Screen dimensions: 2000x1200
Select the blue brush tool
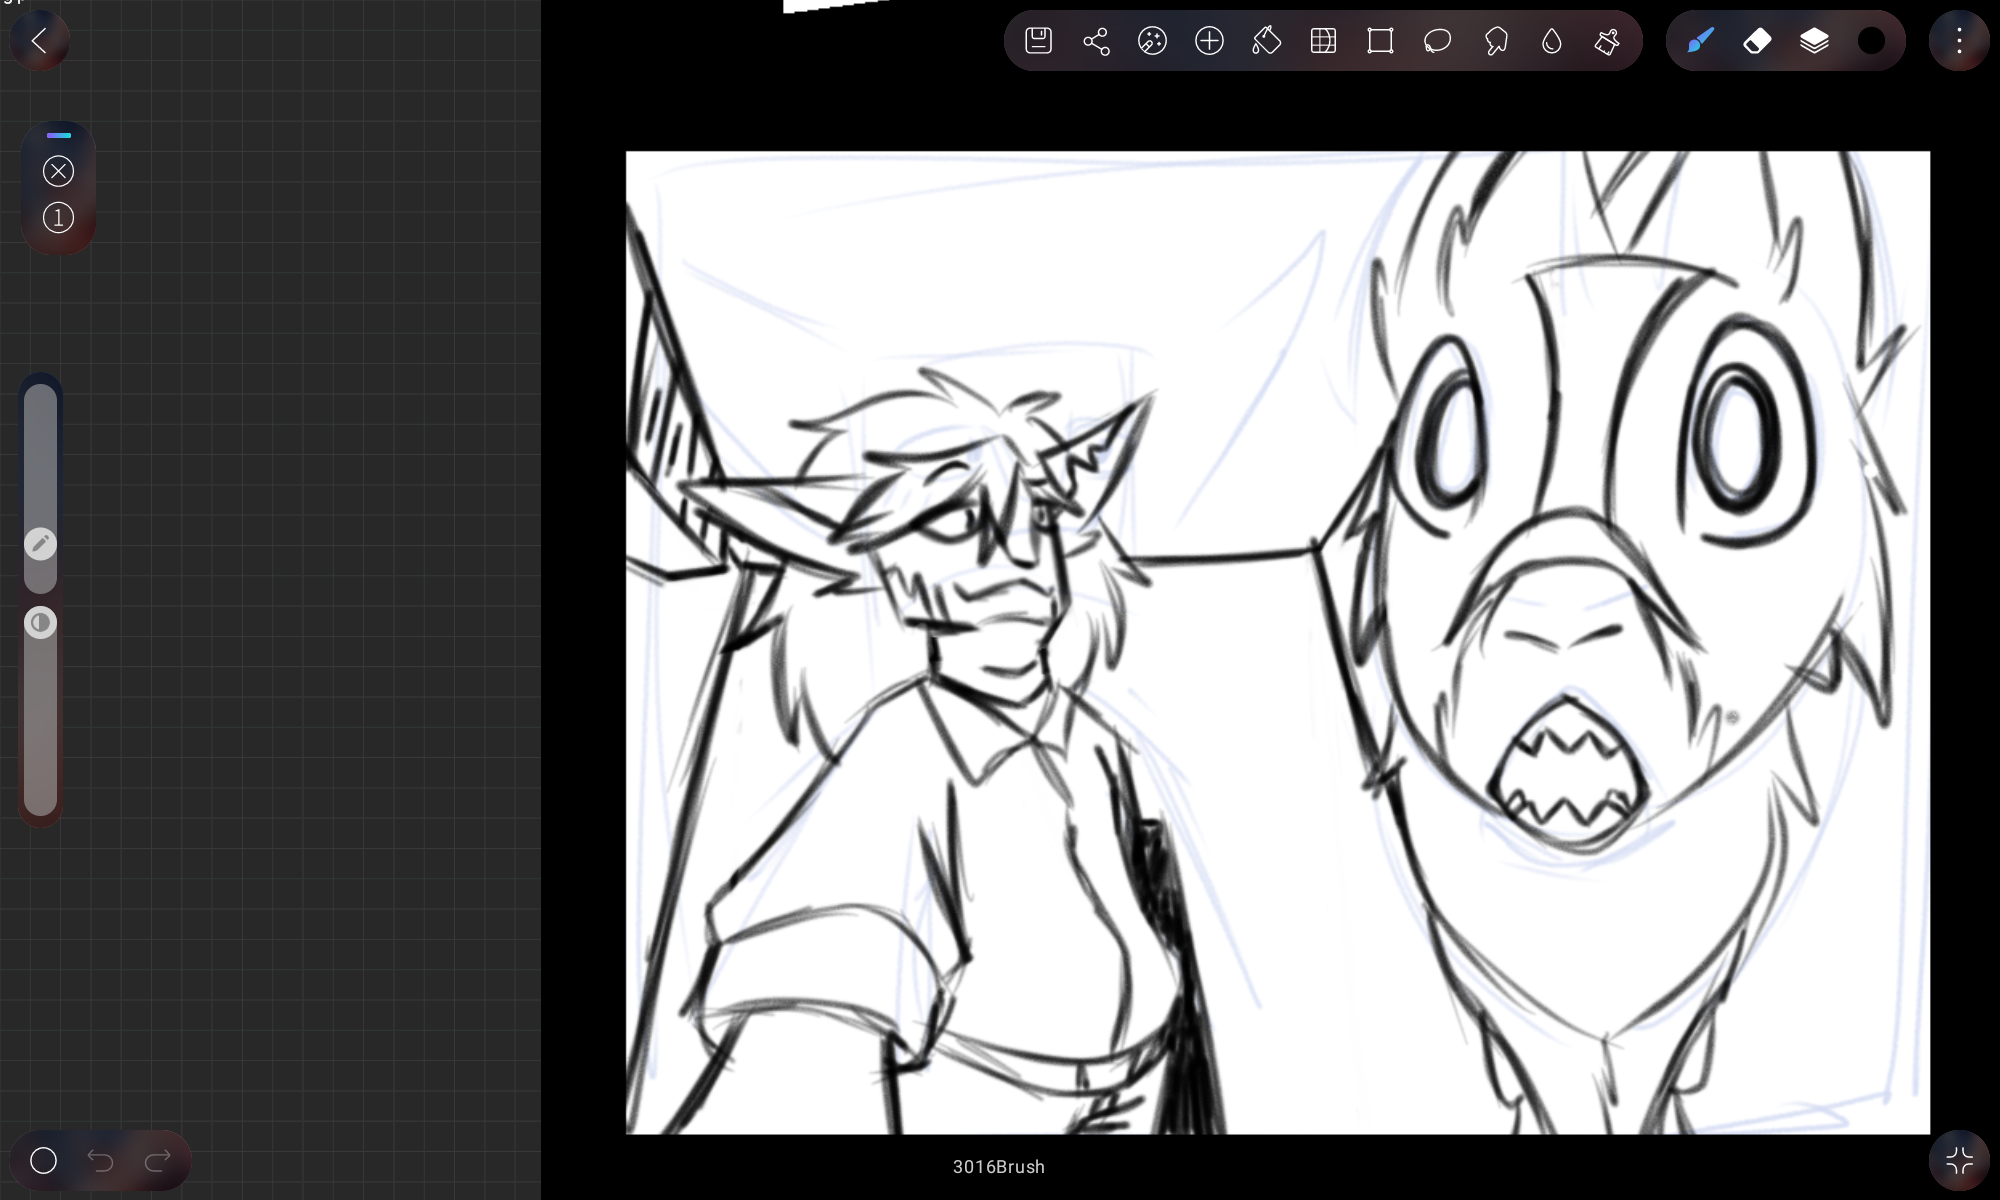point(1700,41)
